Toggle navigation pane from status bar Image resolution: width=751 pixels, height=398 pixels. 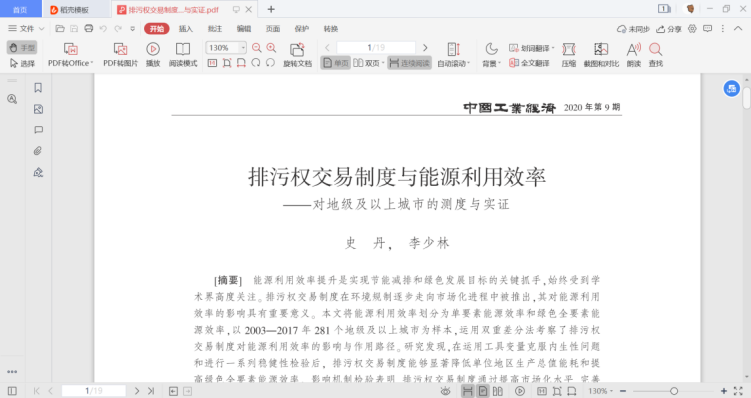[12, 391]
